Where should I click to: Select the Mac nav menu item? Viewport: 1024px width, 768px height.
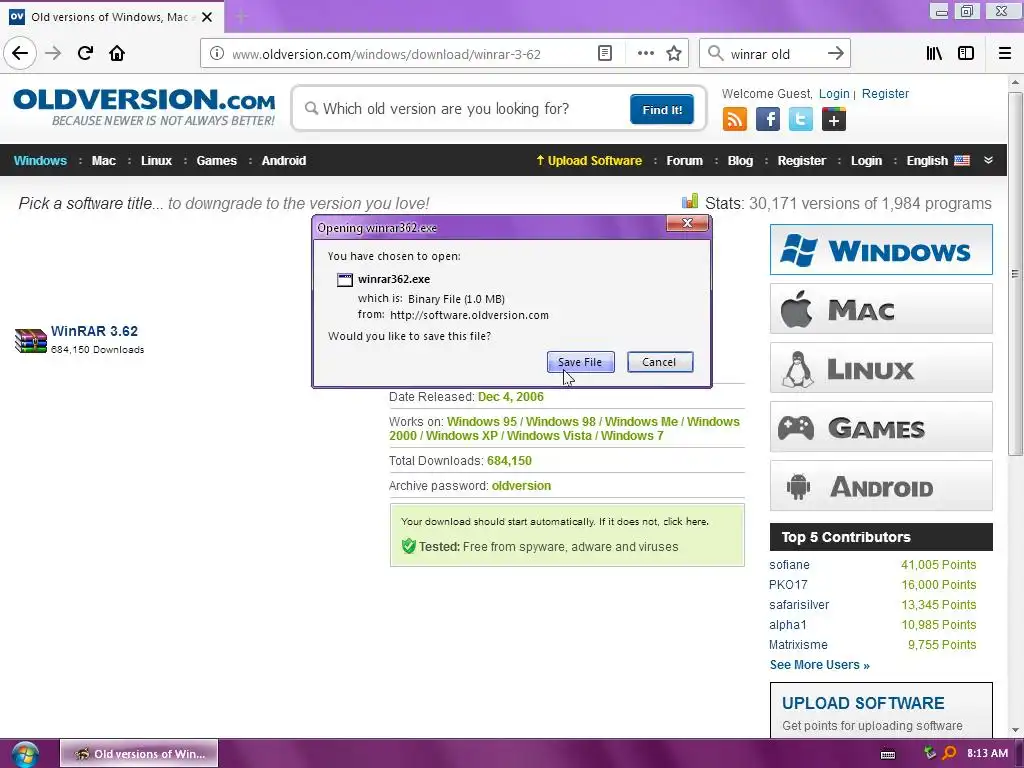pyautogui.click(x=103, y=161)
